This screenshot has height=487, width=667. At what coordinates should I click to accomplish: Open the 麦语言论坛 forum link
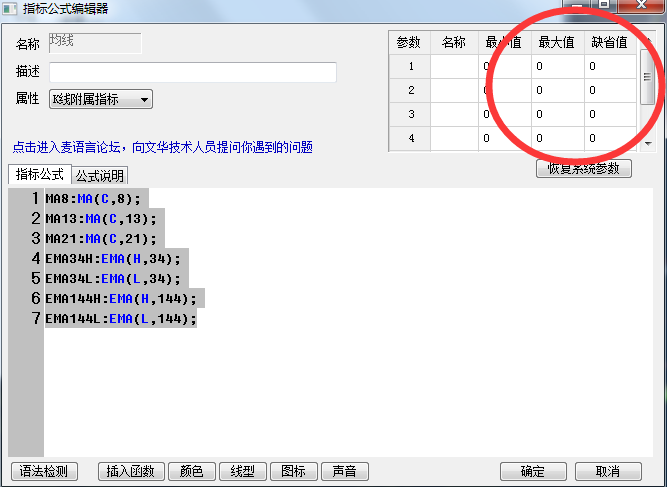(x=162, y=147)
